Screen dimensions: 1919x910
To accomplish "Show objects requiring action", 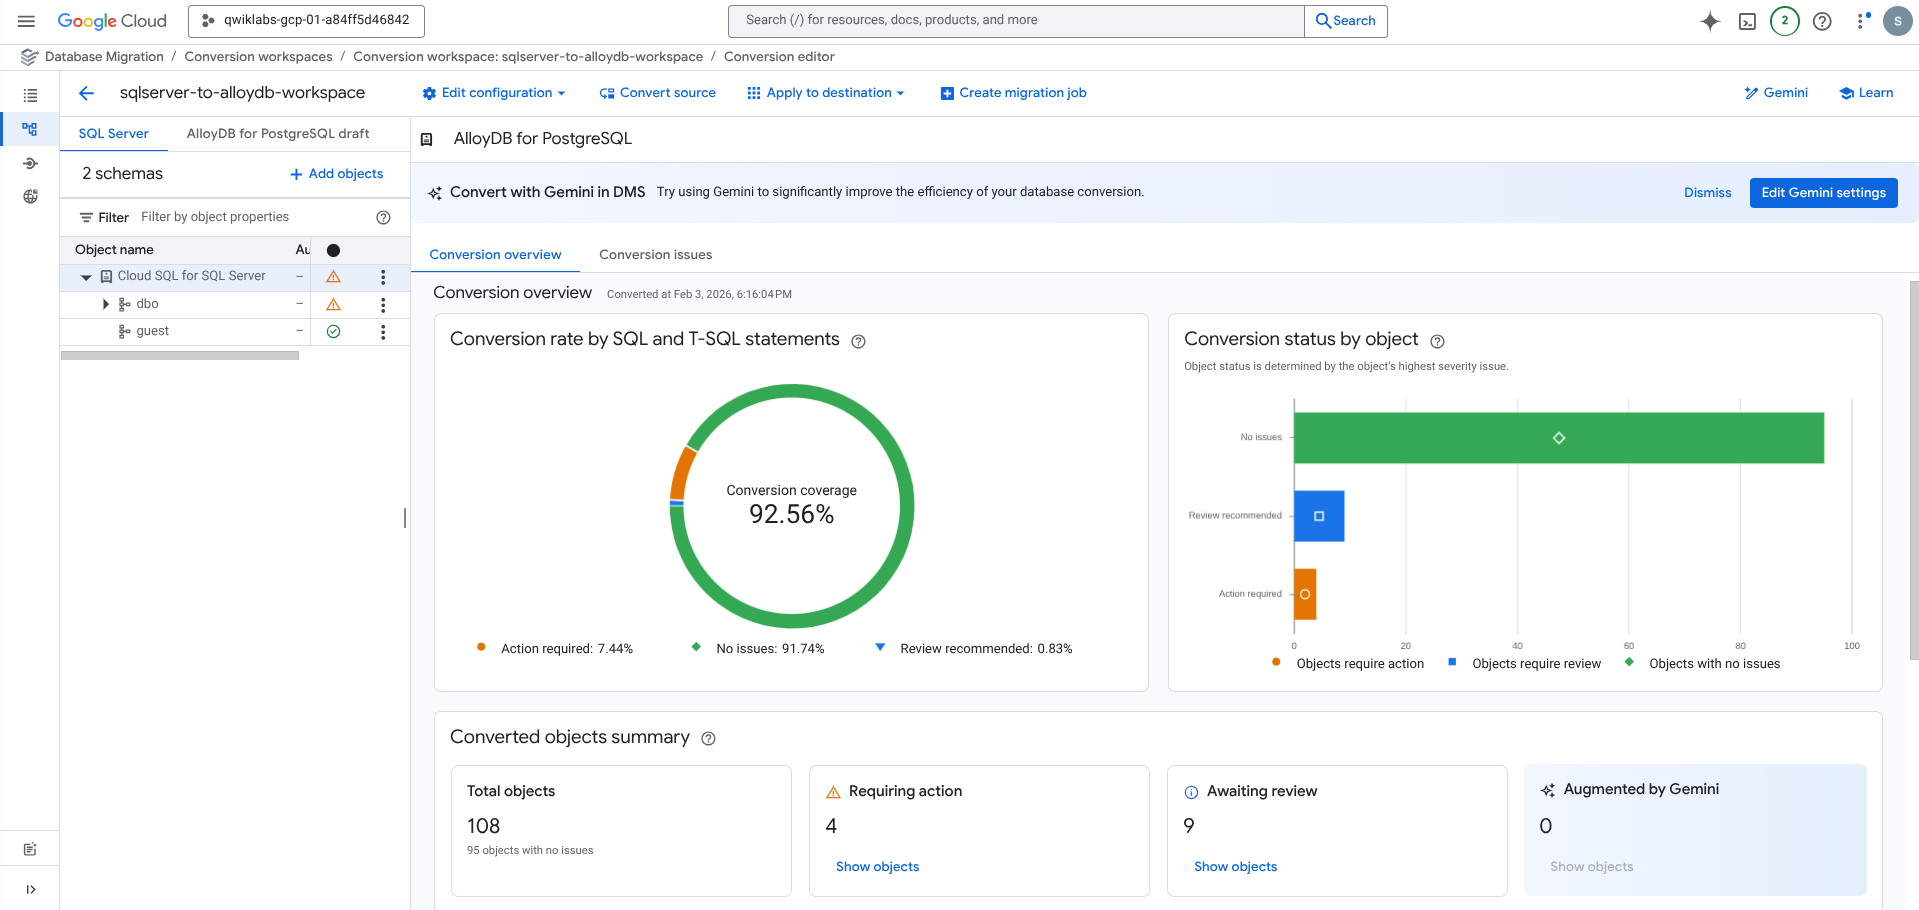I will 877,867.
